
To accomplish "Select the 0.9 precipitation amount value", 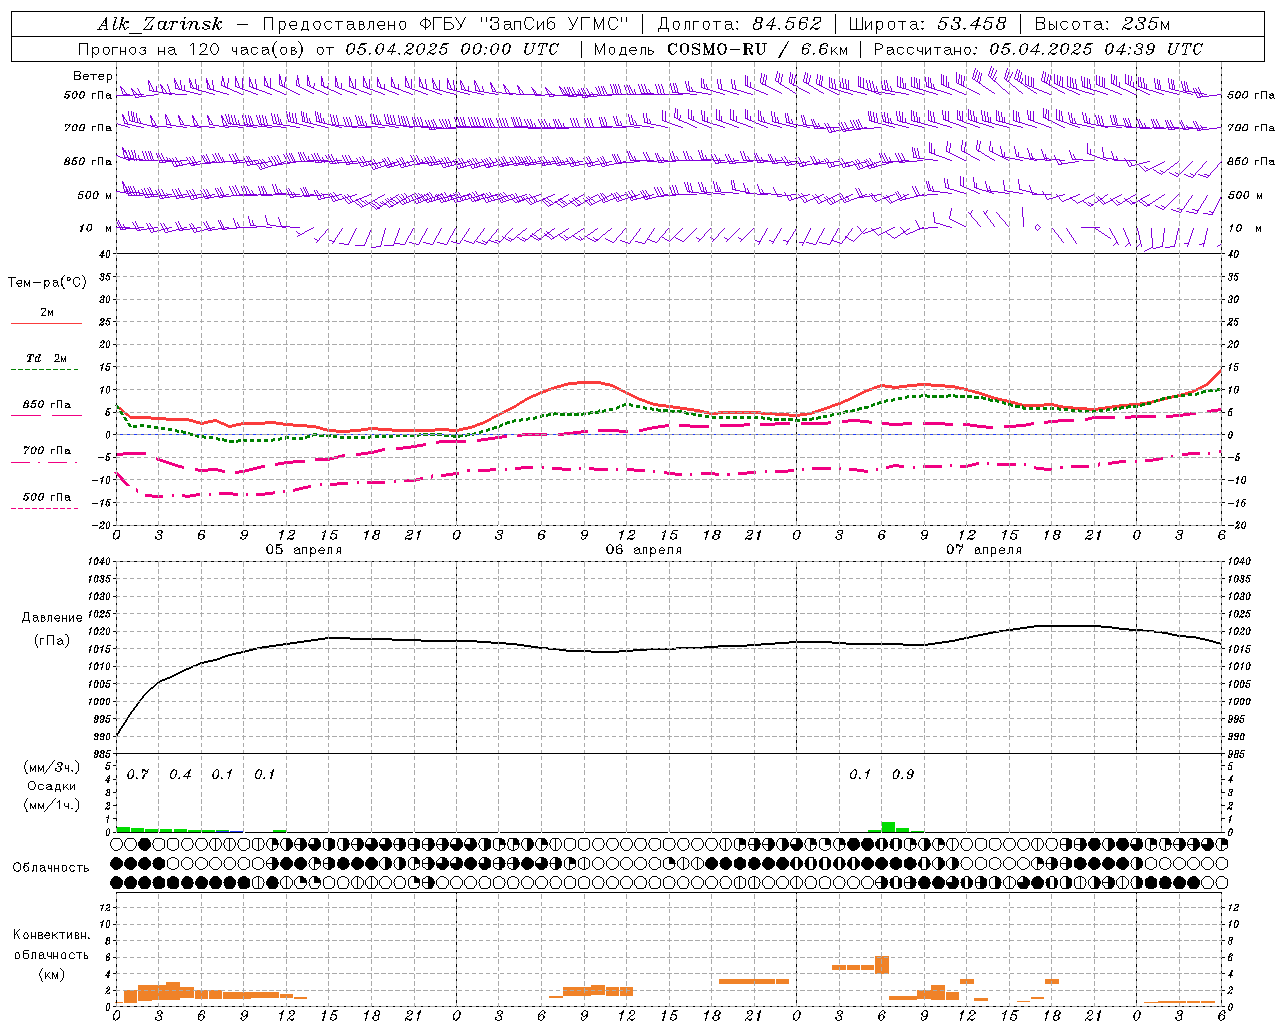I will coord(903,775).
